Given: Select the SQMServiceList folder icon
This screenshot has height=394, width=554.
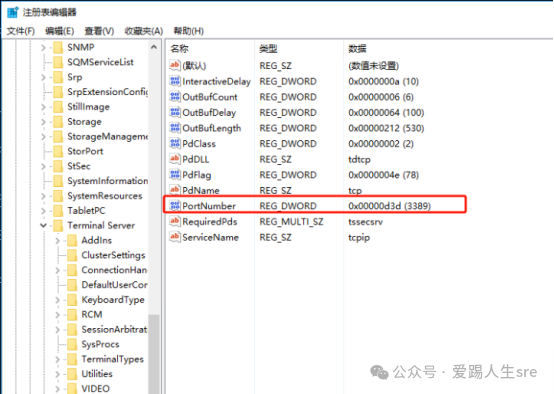Looking at the screenshot, I should pyautogui.click(x=58, y=62).
